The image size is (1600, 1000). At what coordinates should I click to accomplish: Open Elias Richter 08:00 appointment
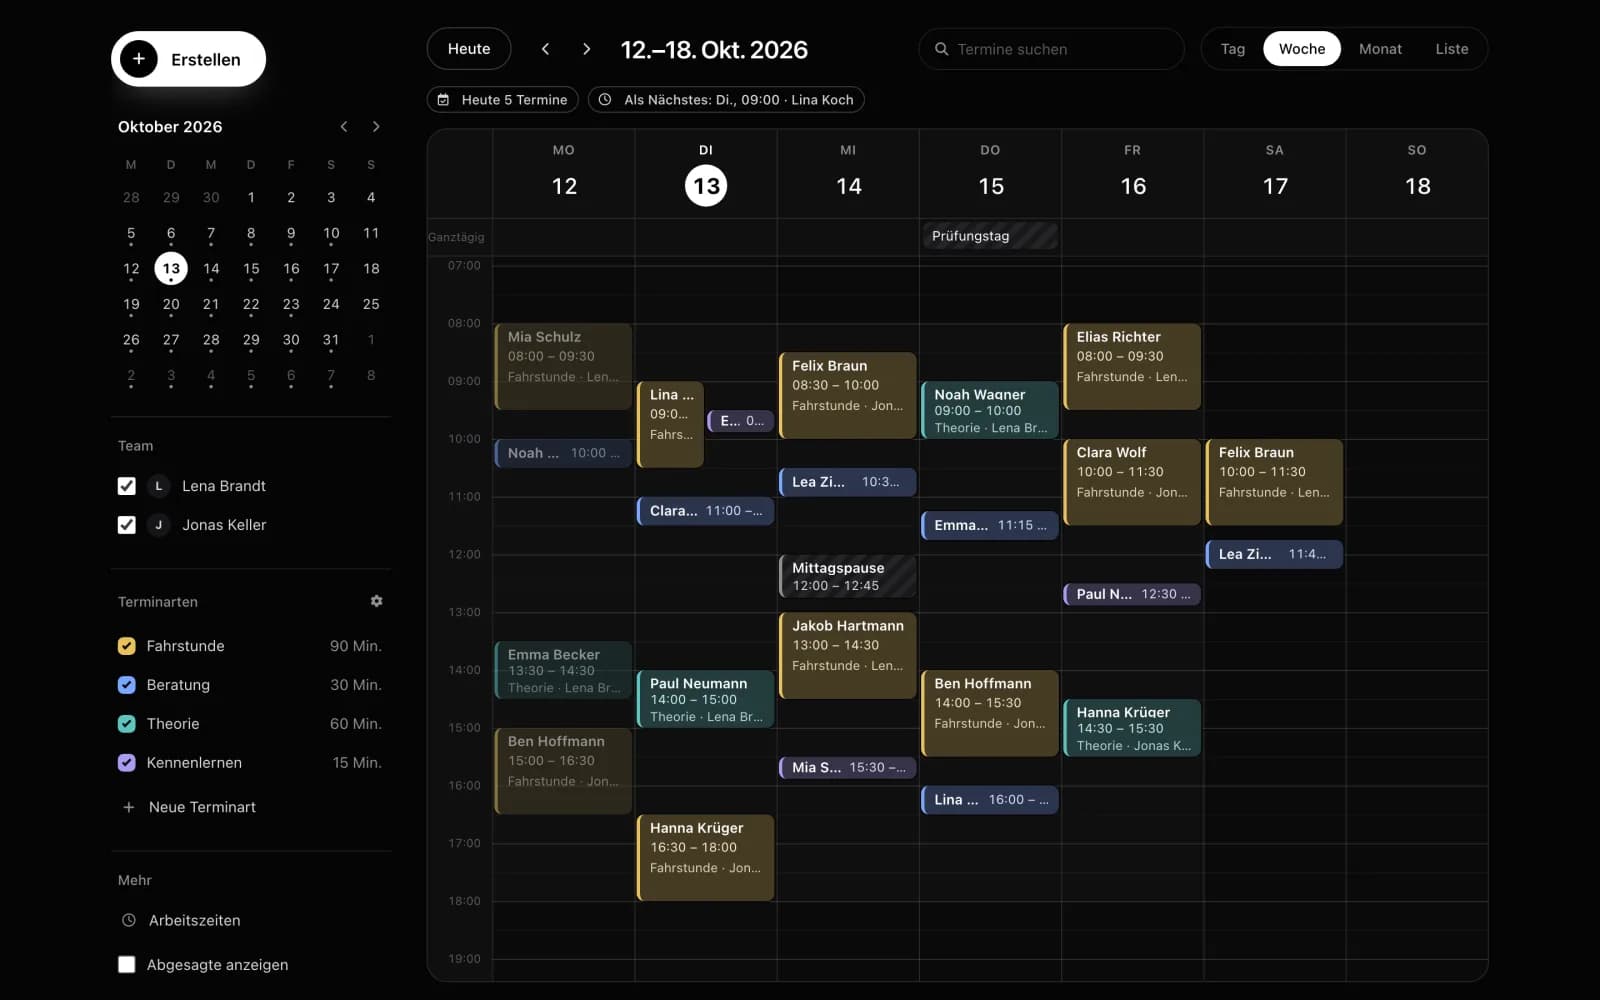pyautogui.click(x=1132, y=366)
